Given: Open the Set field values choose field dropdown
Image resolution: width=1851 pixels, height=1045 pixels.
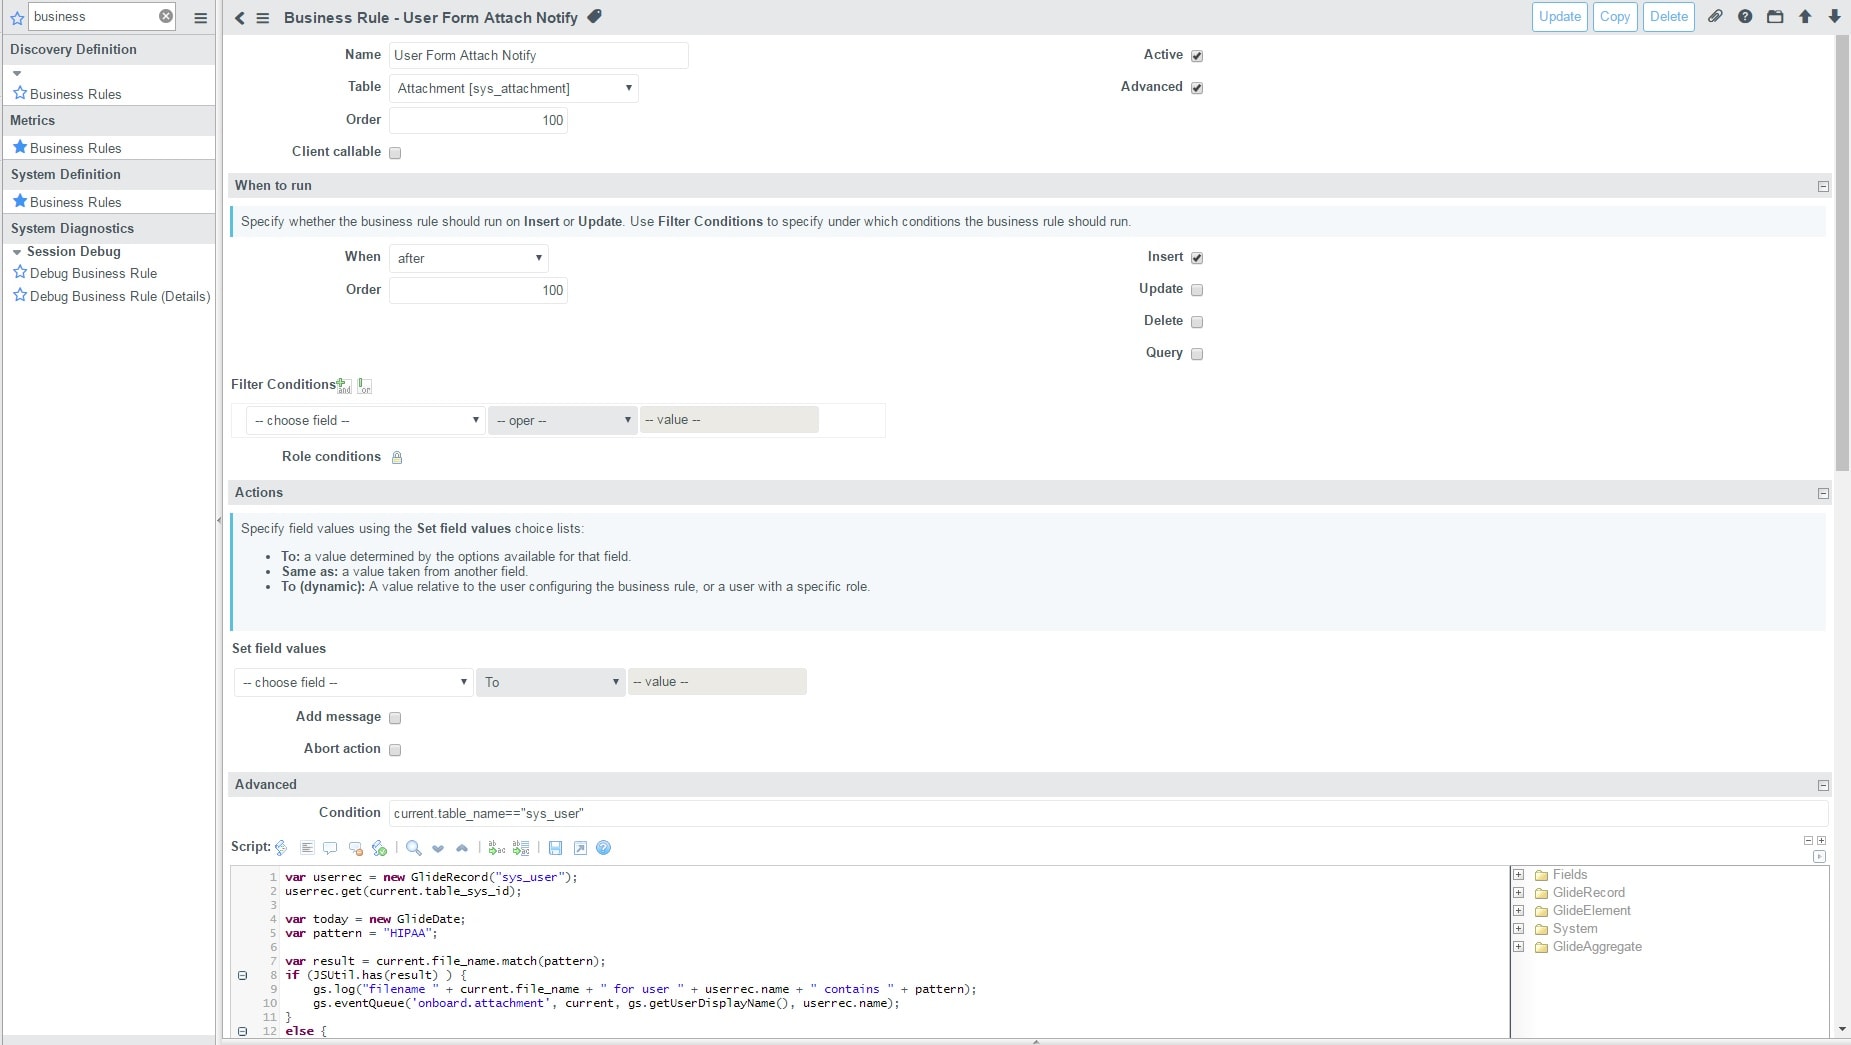Looking at the screenshot, I should (354, 682).
